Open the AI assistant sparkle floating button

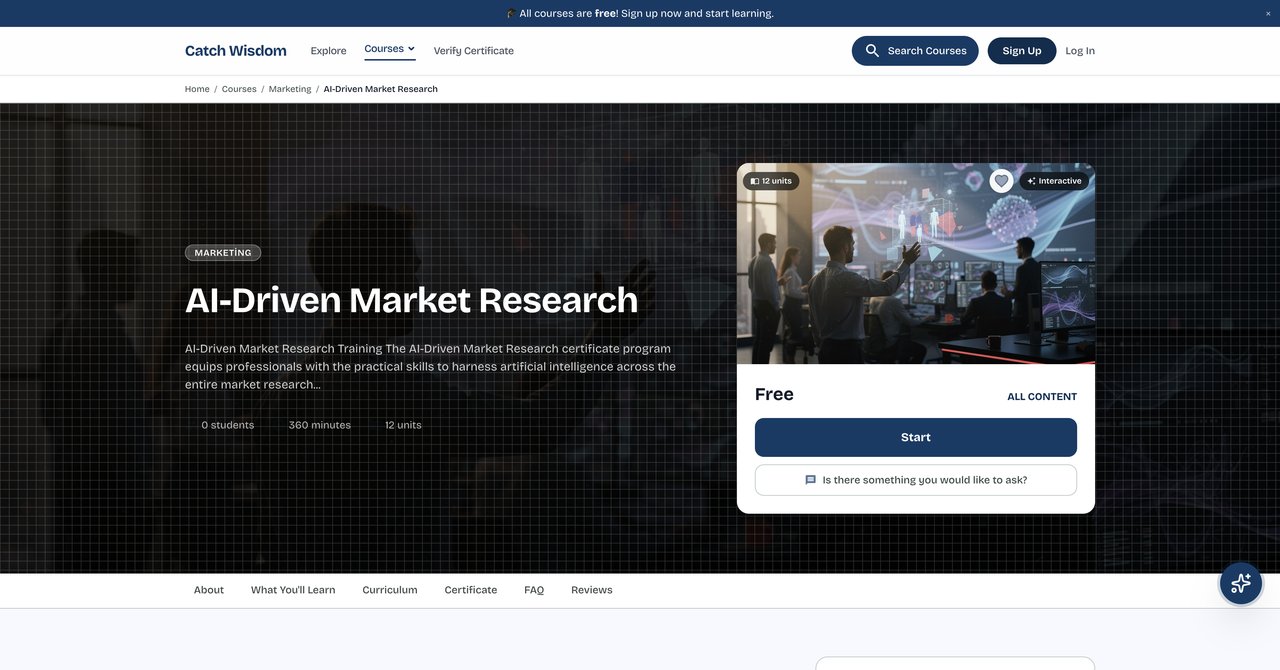point(1241,583)
